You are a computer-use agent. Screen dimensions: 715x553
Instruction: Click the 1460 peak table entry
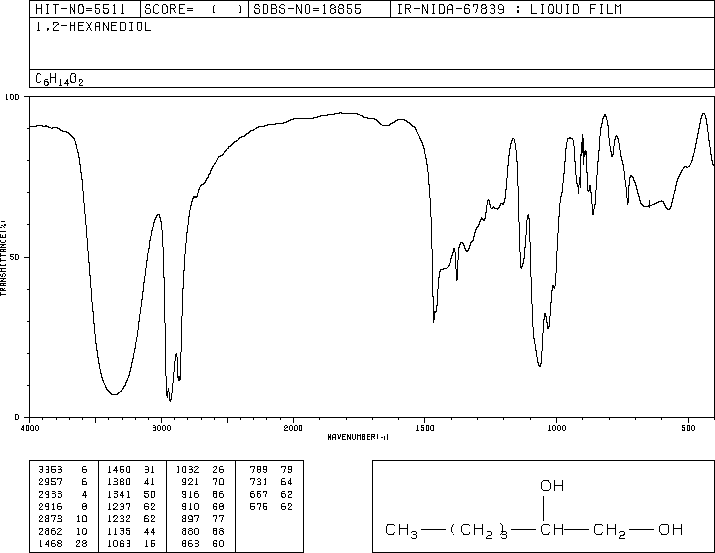pos(131,469)
